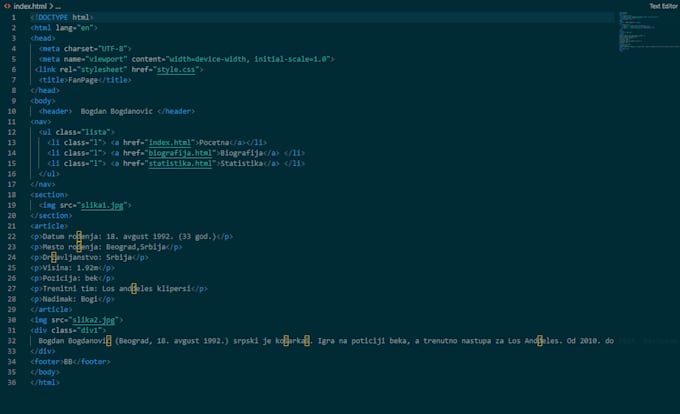Click the class="div1" attribute
The image size is (680, 414).
78,330
